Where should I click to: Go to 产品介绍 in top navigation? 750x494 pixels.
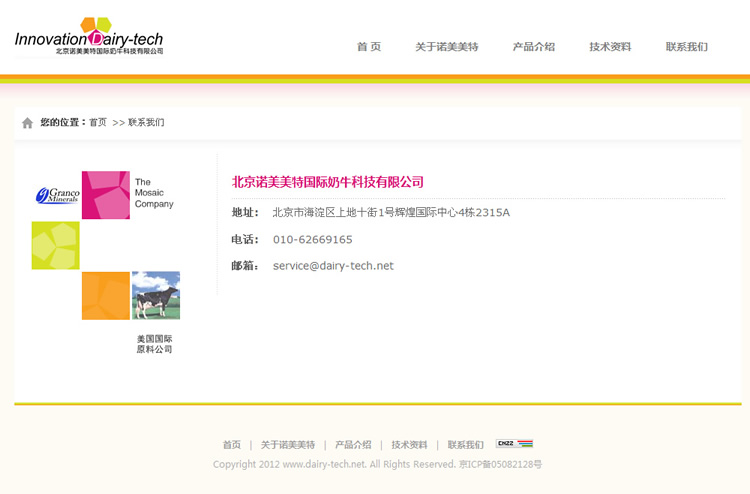tap(534, 47)
